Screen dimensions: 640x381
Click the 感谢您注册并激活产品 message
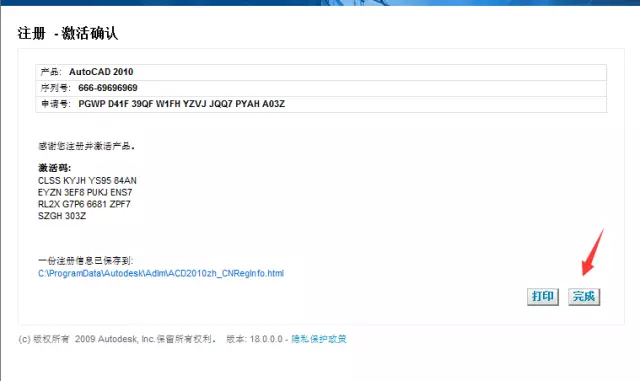point(86,146)
